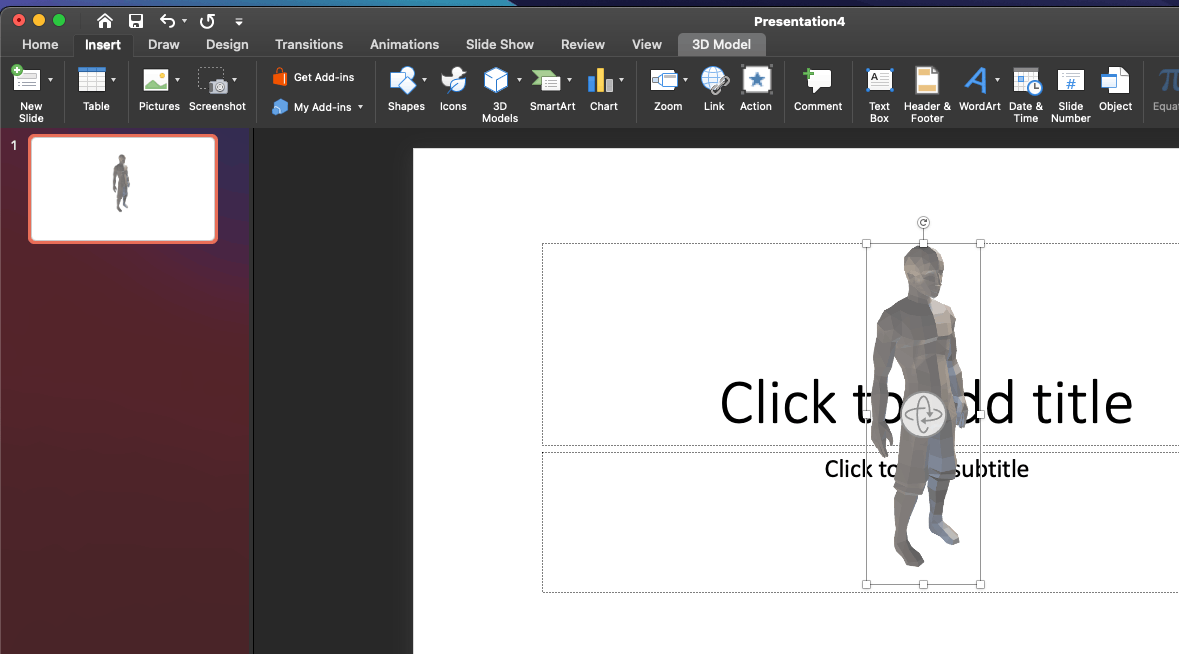
Task: Click the Zoom insert icon
Action: click(x=664, y=80)
